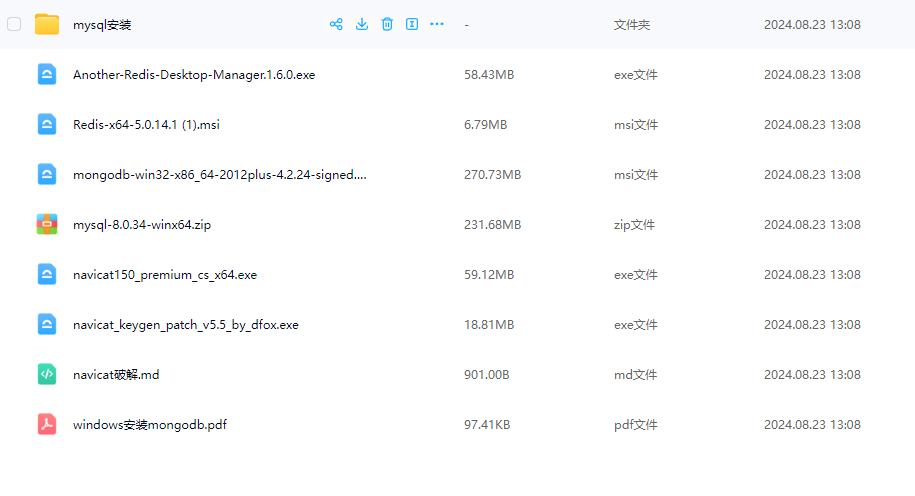Download the mysql安装 folder
915x496 pixels.
[x=362, y=24]
